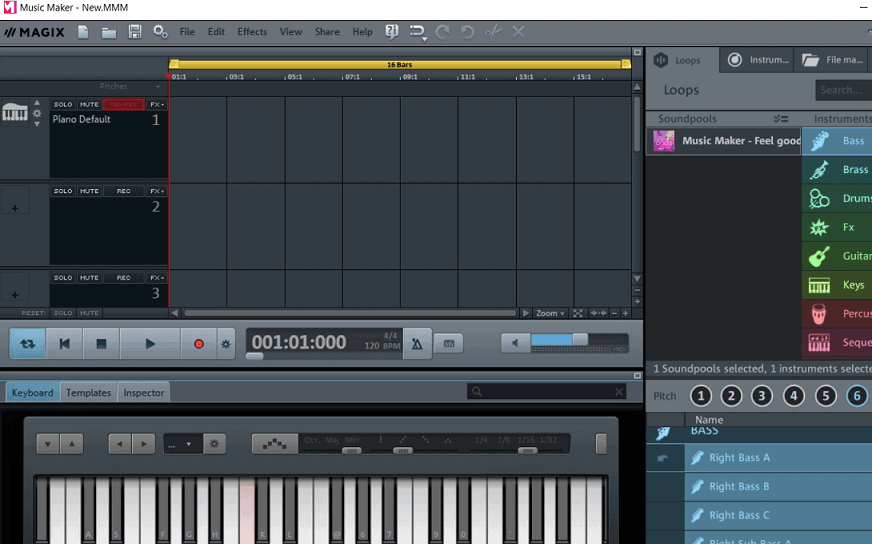Viewport: 872px width, 544px height.
Task: Expand the Zoom dropdown below the arranger
Action: click(x=549, y=313)
